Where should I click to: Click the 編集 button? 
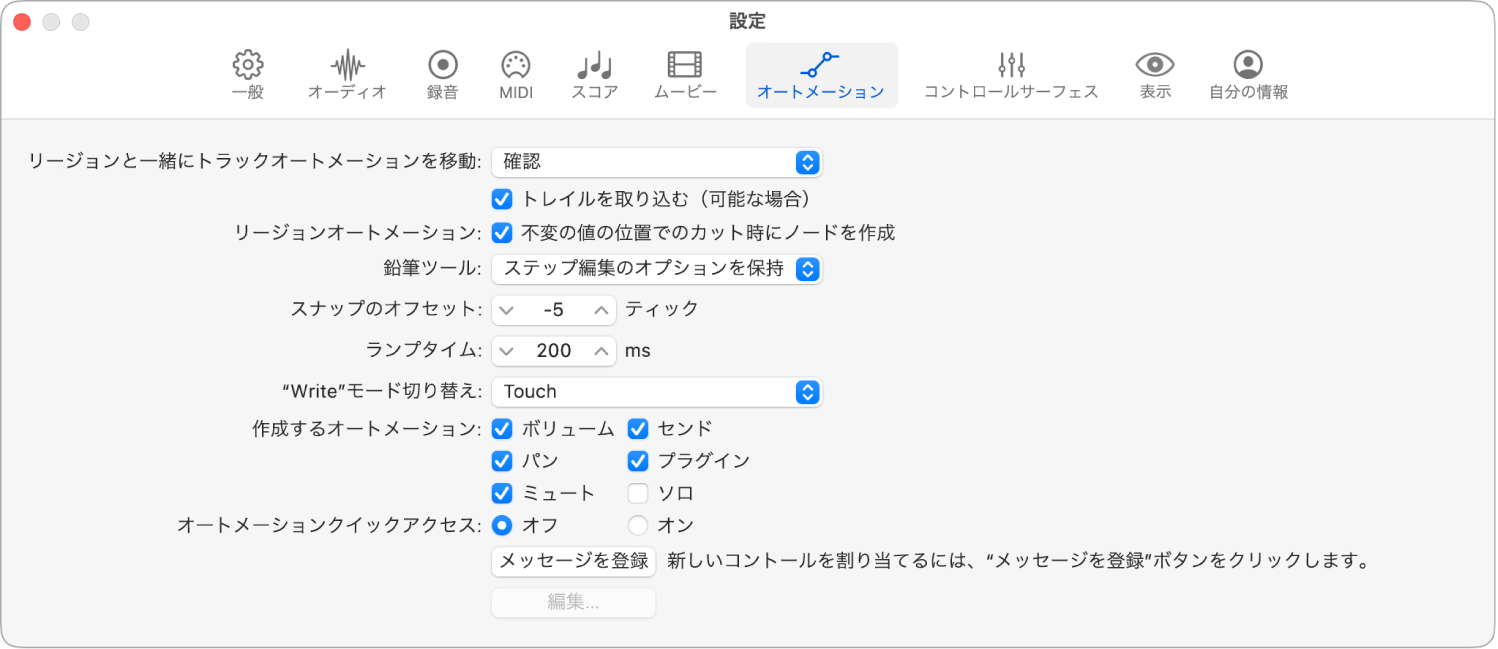[573, 602]
